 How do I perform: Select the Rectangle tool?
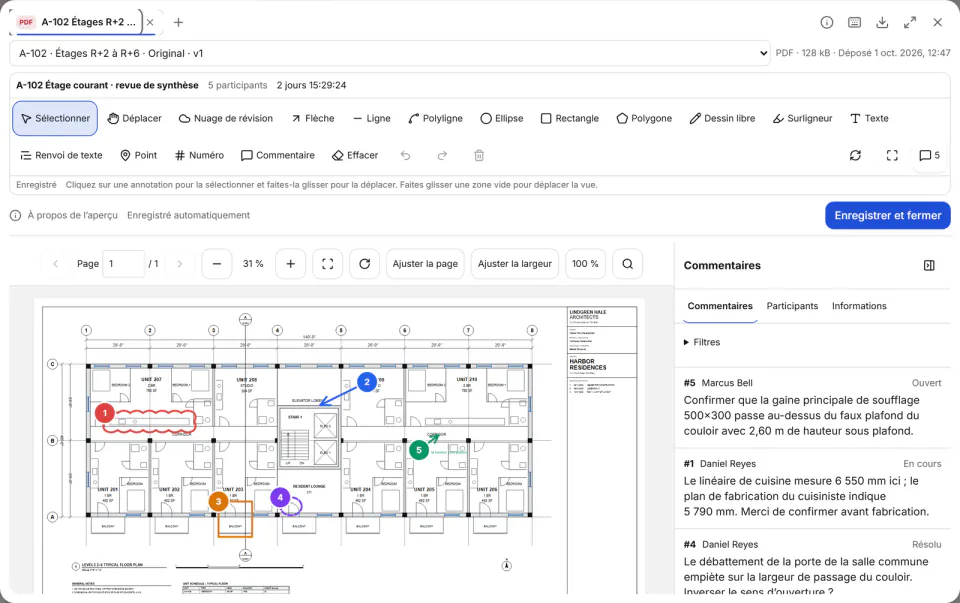tap(569, 118)
